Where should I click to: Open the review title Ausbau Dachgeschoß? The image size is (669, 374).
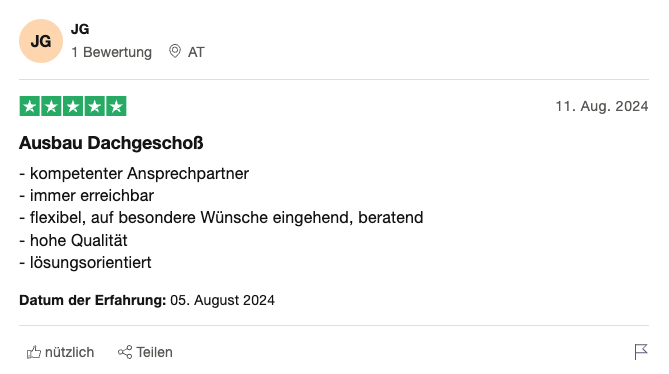[x=111, y=143]
